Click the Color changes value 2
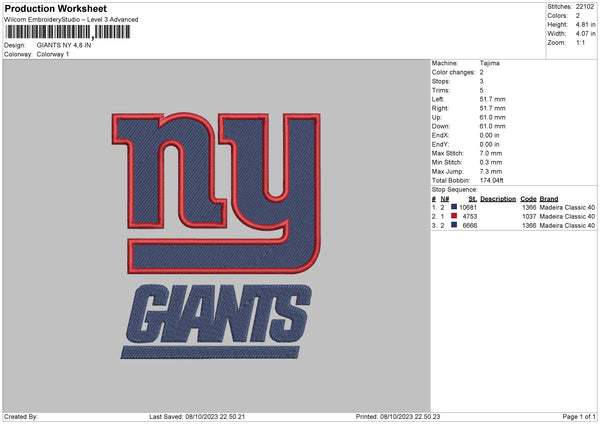The width and height of the screenshot is (600, 424). [481, 72]
